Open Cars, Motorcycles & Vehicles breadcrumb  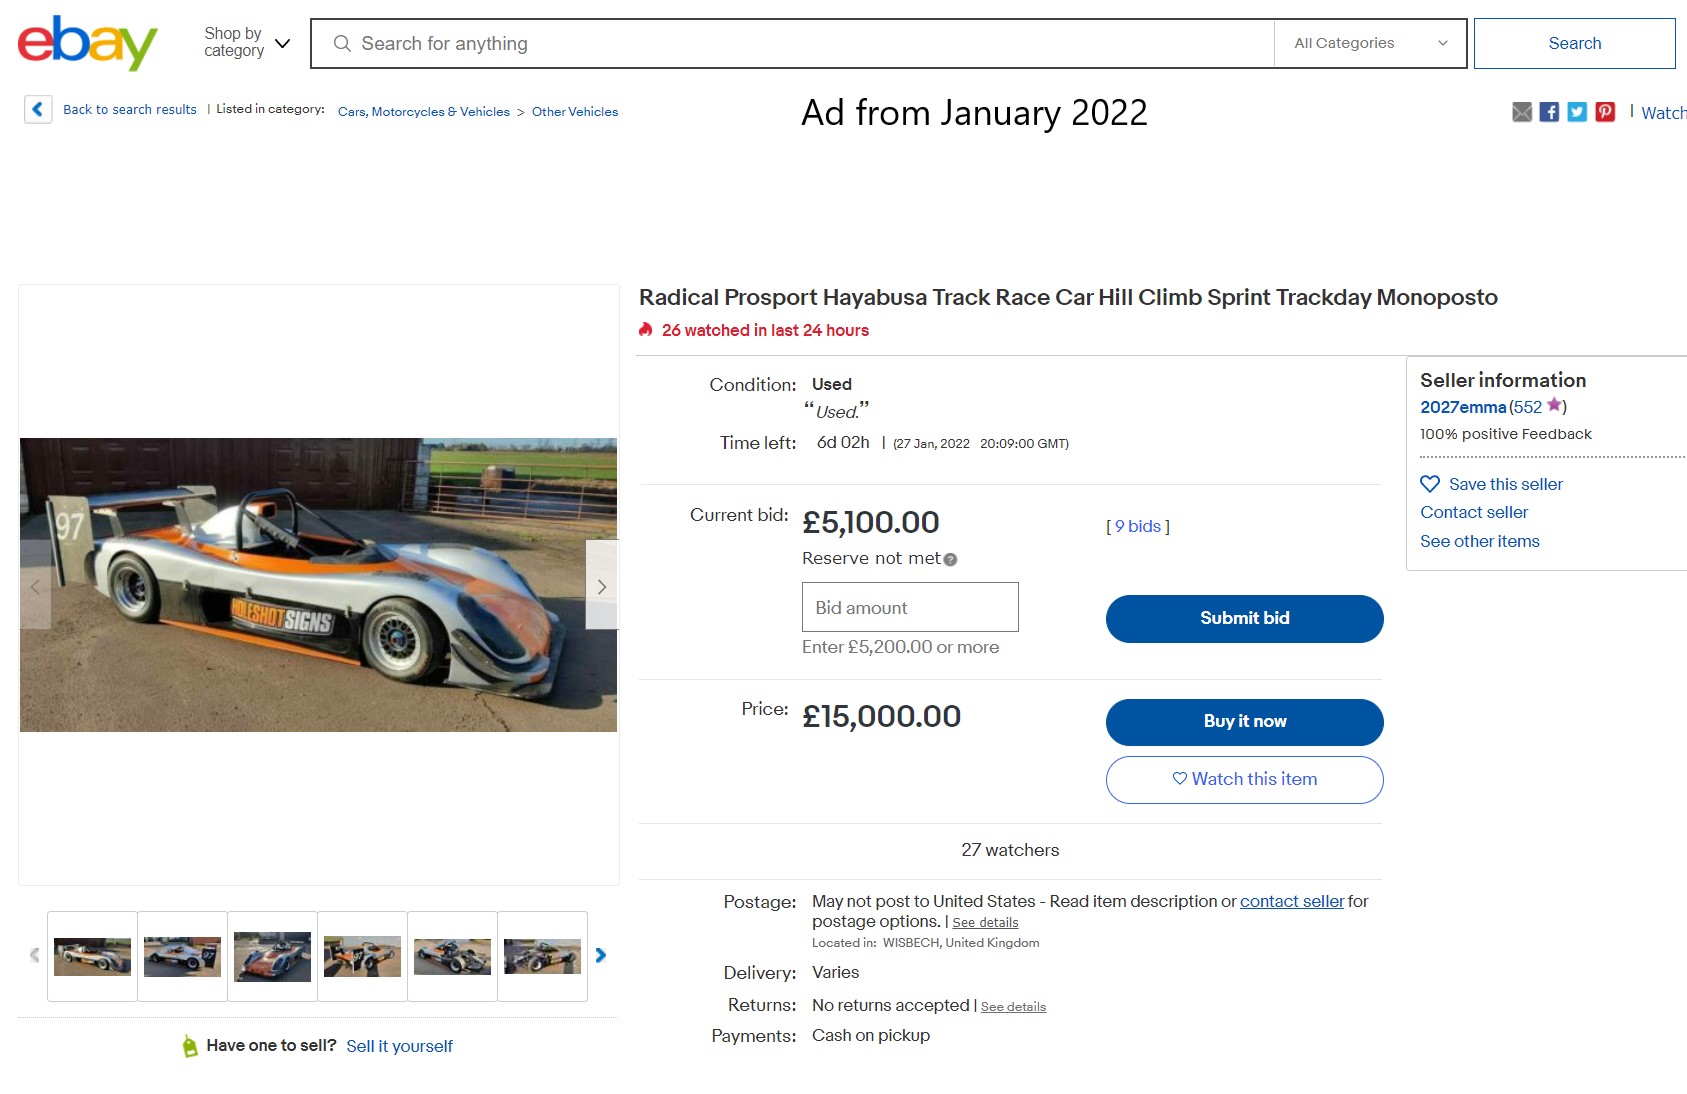coord(424,112)
